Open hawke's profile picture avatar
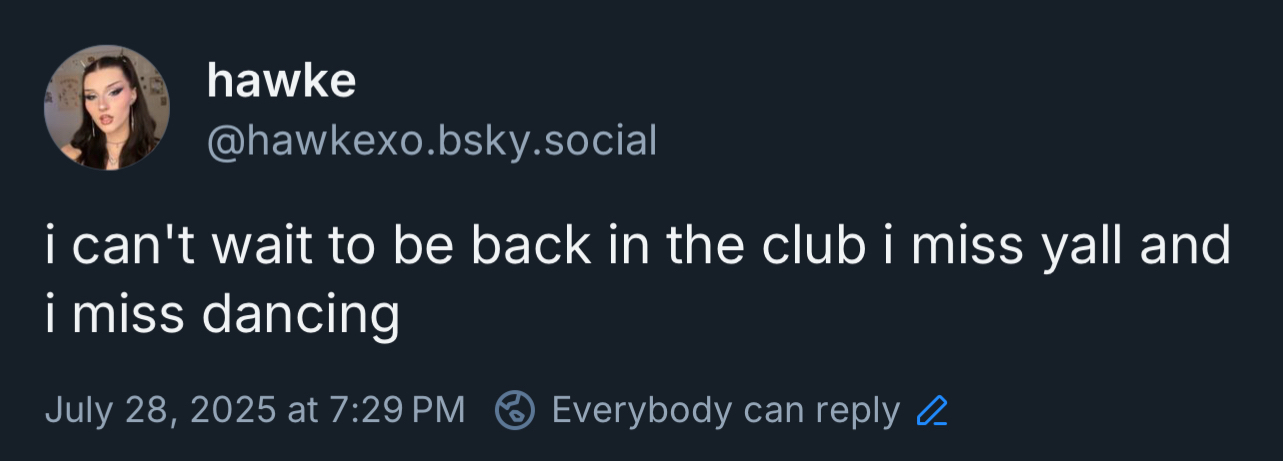Screen dimensions: 1283x461 click(107, 108)
